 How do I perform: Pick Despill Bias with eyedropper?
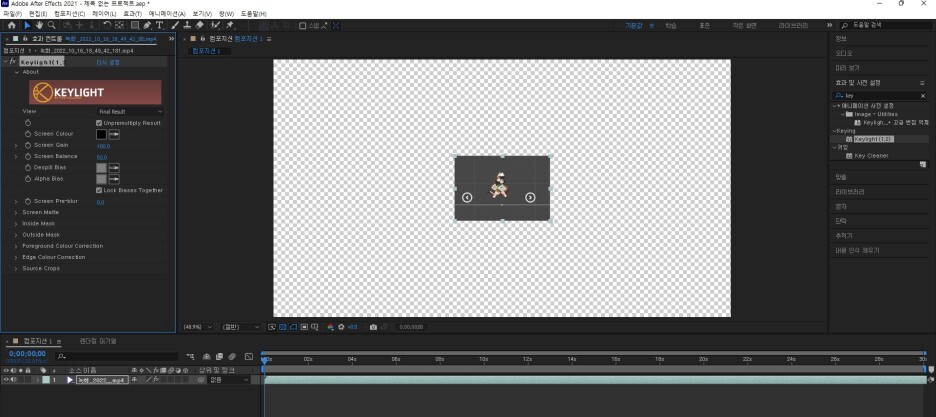pos(113,168)
